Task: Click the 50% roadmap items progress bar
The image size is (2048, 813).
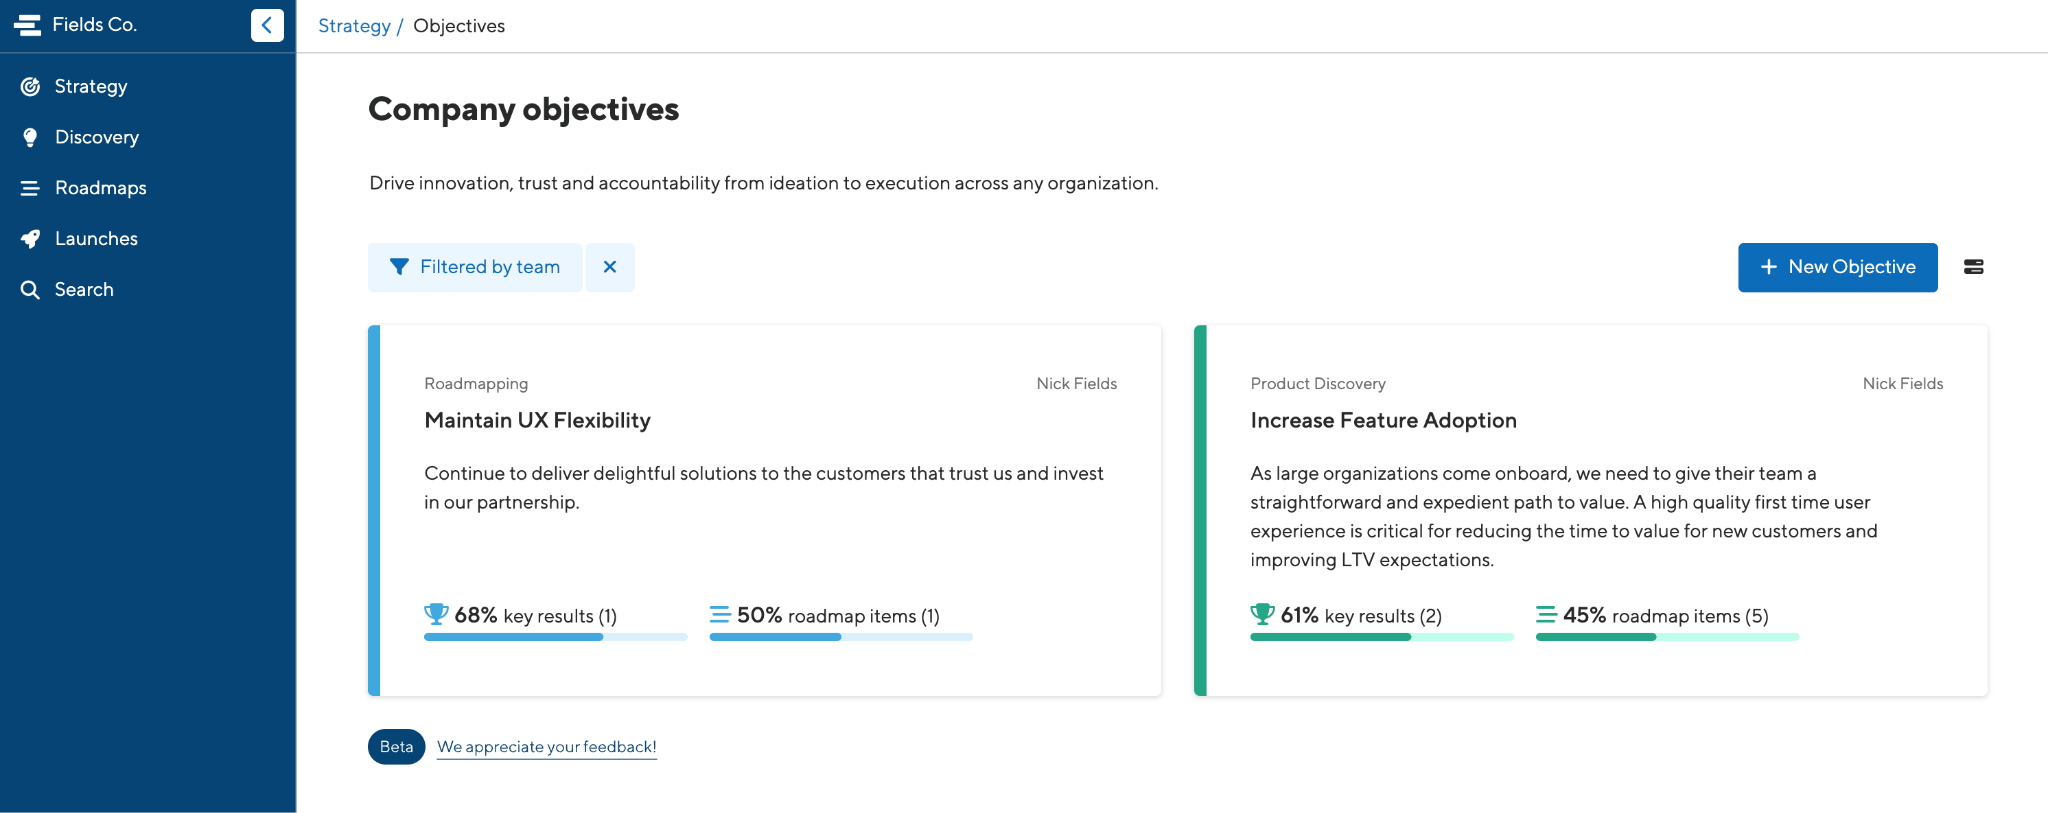Action: pos(841,637)
